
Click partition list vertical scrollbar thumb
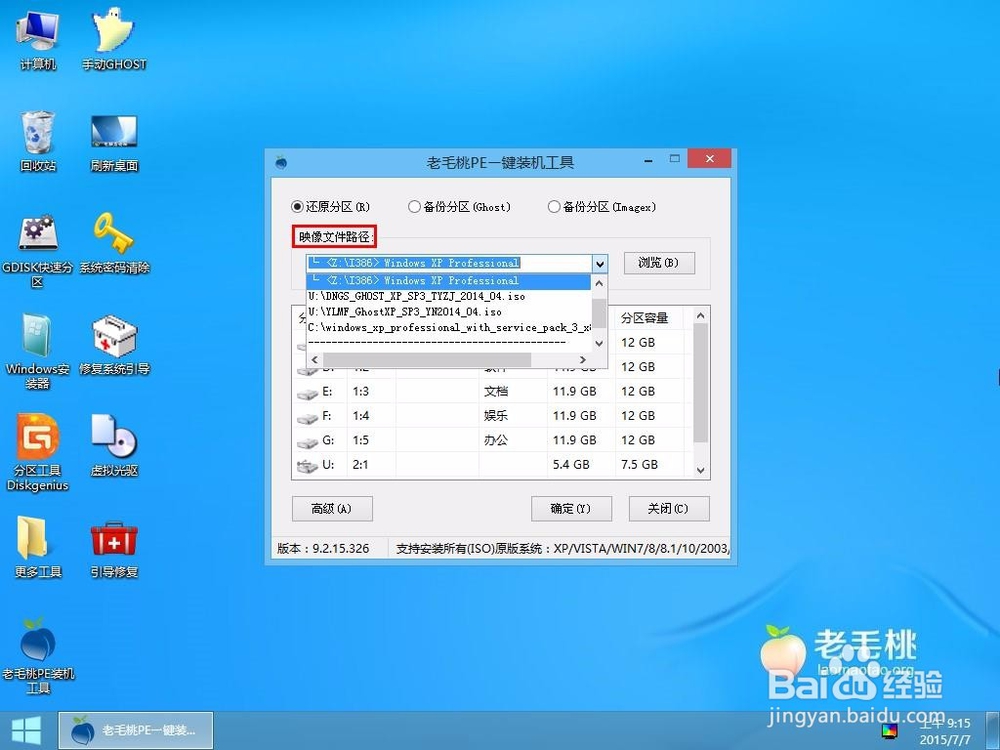(x=700, y=383)
